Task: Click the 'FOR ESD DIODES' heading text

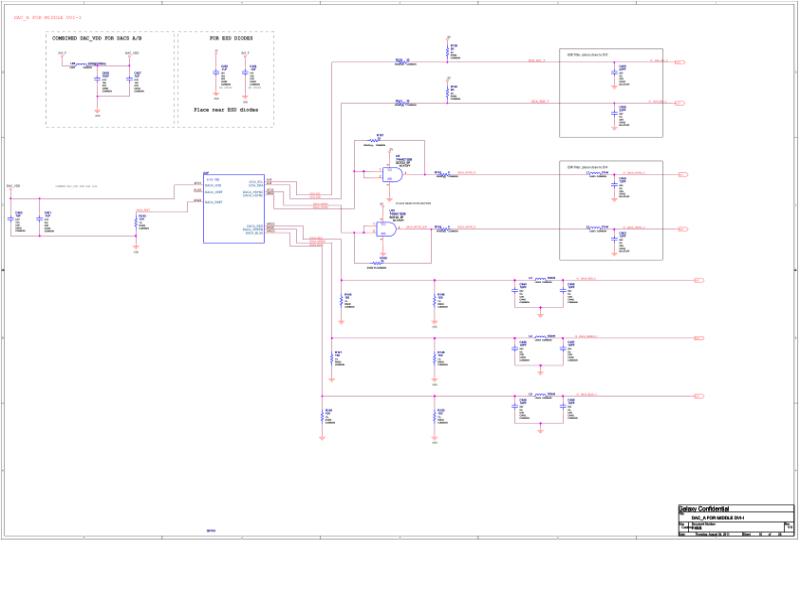Action: (x=231, y=38)
